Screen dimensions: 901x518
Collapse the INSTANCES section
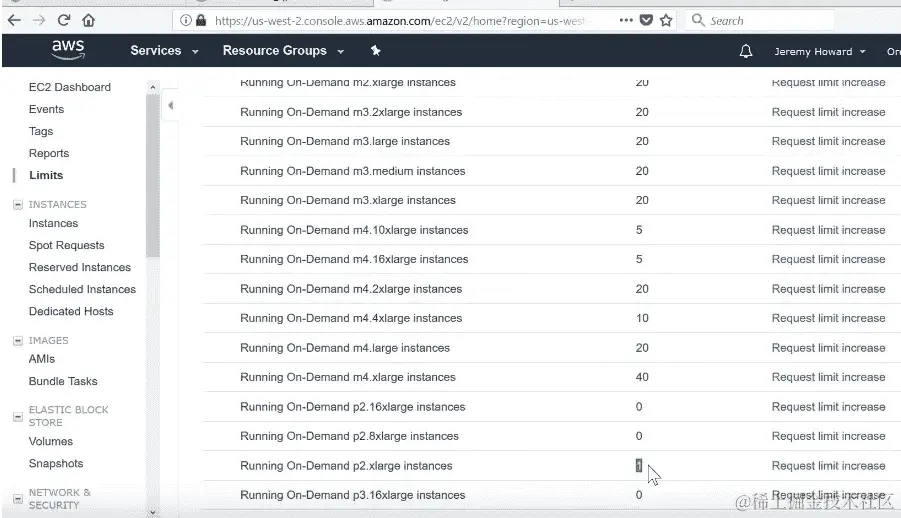[x=18, y=205]
